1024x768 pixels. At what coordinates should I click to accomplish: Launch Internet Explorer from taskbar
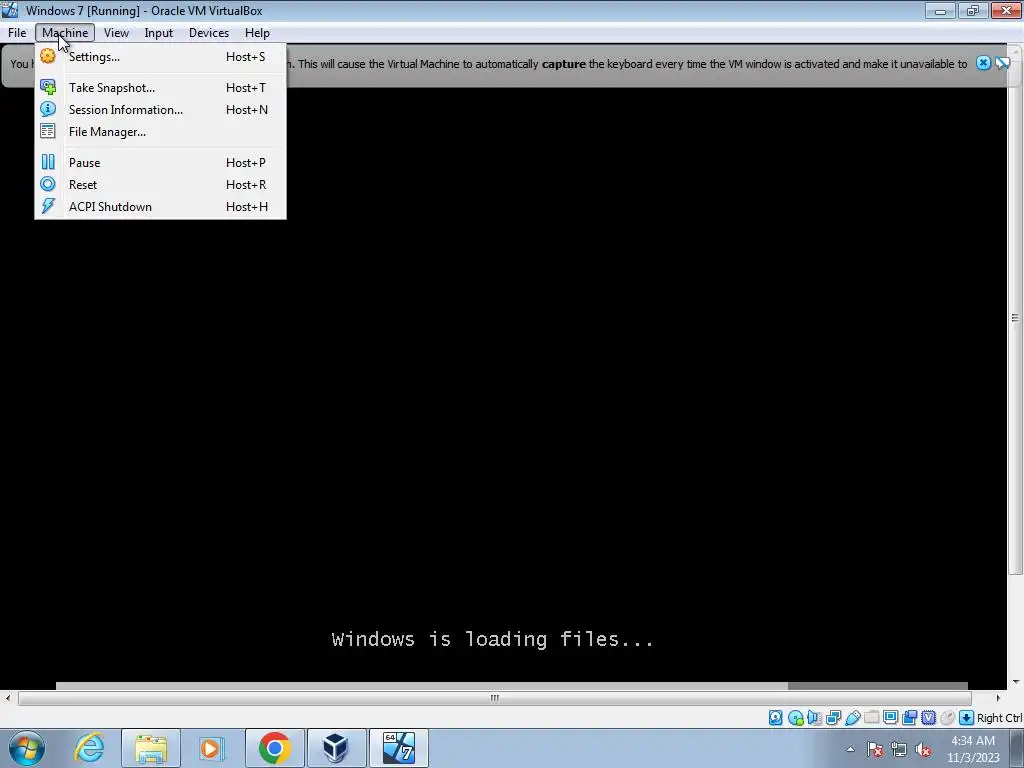pyautogui.click(x=89, y=748)
